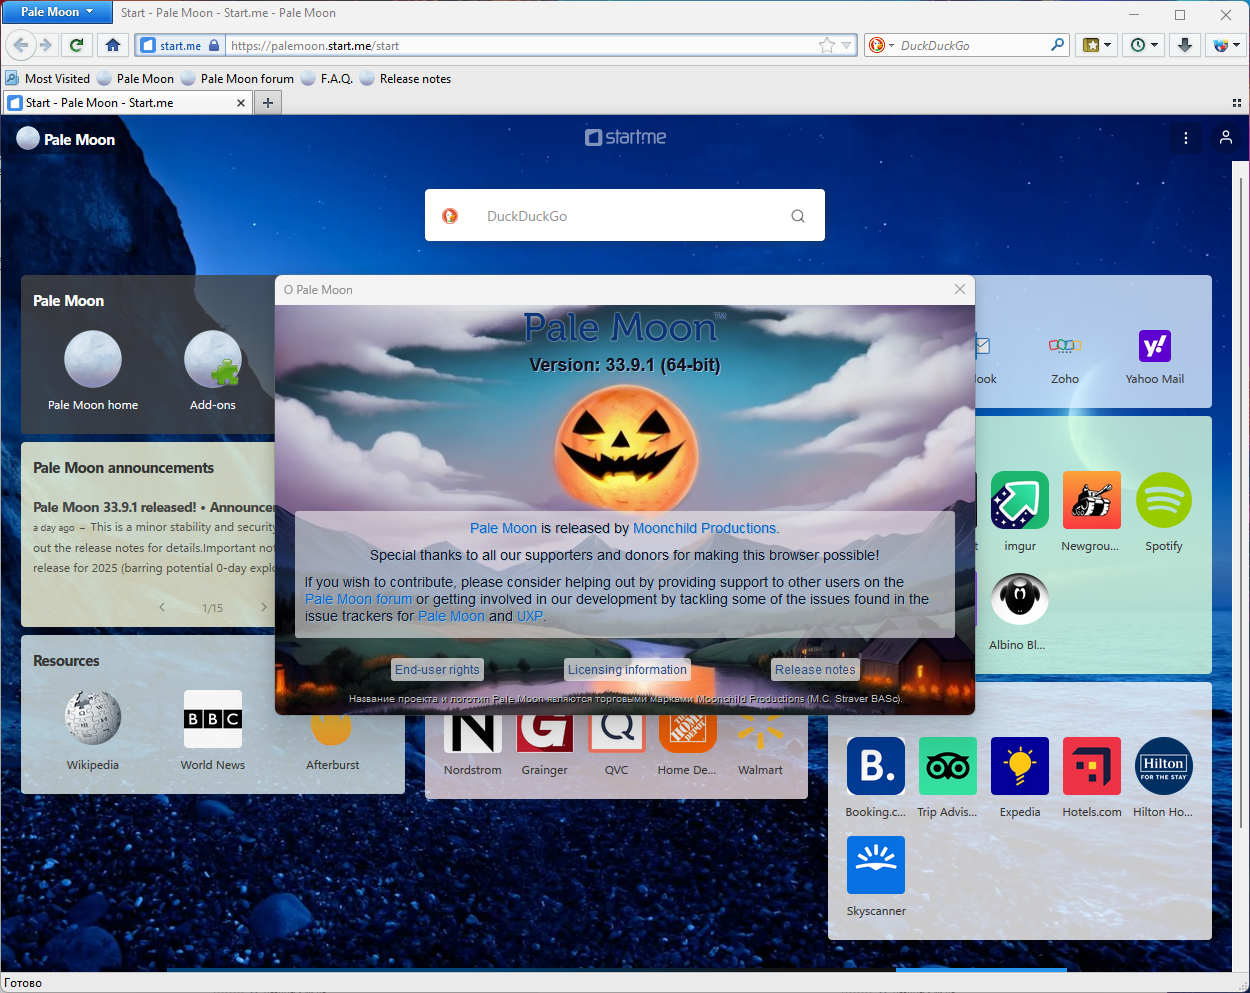Open the Albino Blacksheep tile

1019,611
